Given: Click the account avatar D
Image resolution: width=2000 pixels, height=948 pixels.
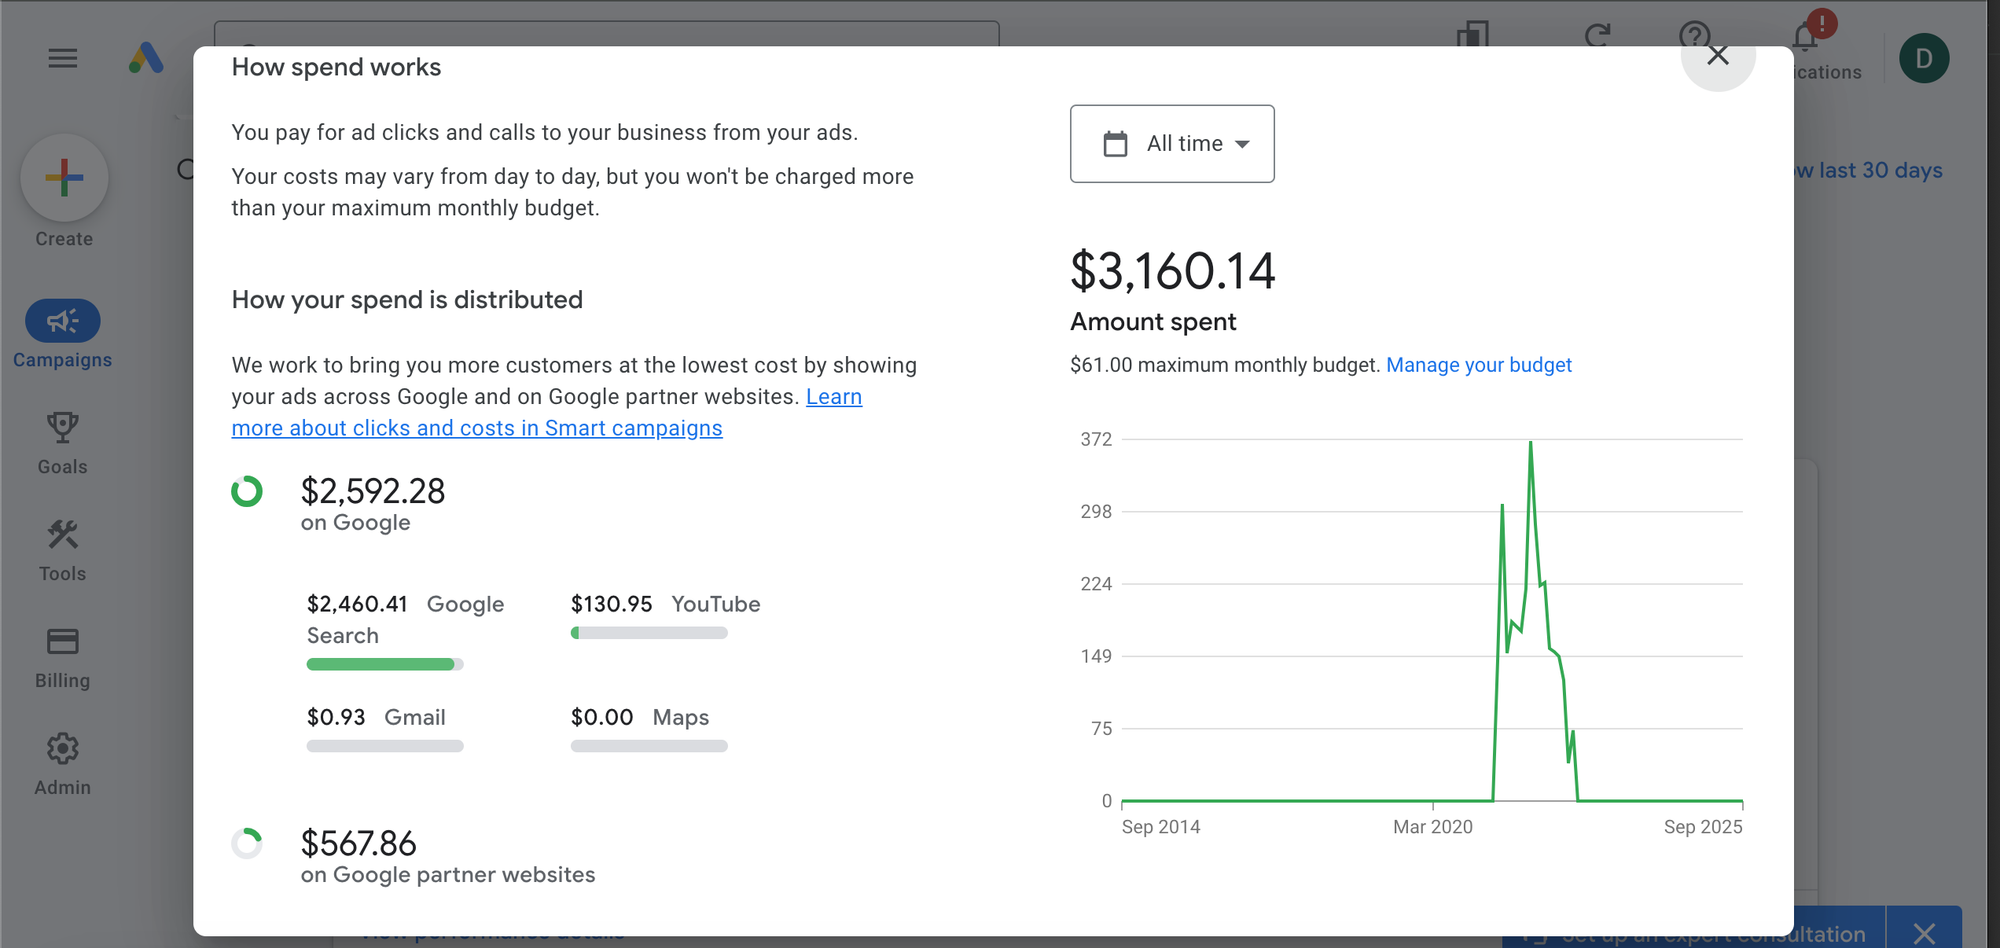Looking at the screenshot, I should (1924, 58).
